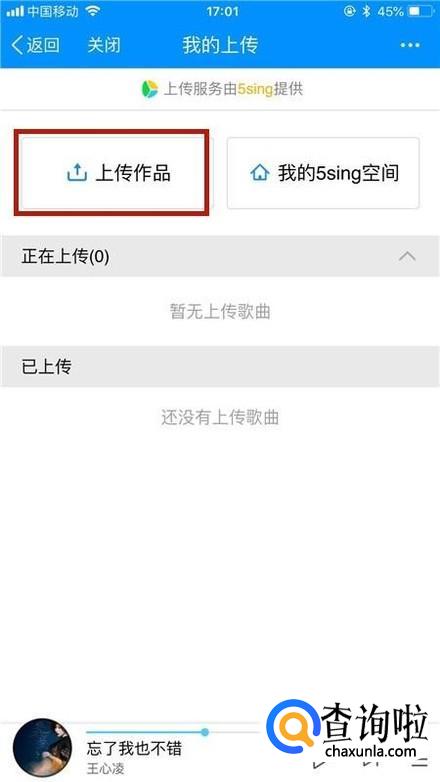
Task: Tap 关闭 in the top bar
Action: [x=104, y=45]
